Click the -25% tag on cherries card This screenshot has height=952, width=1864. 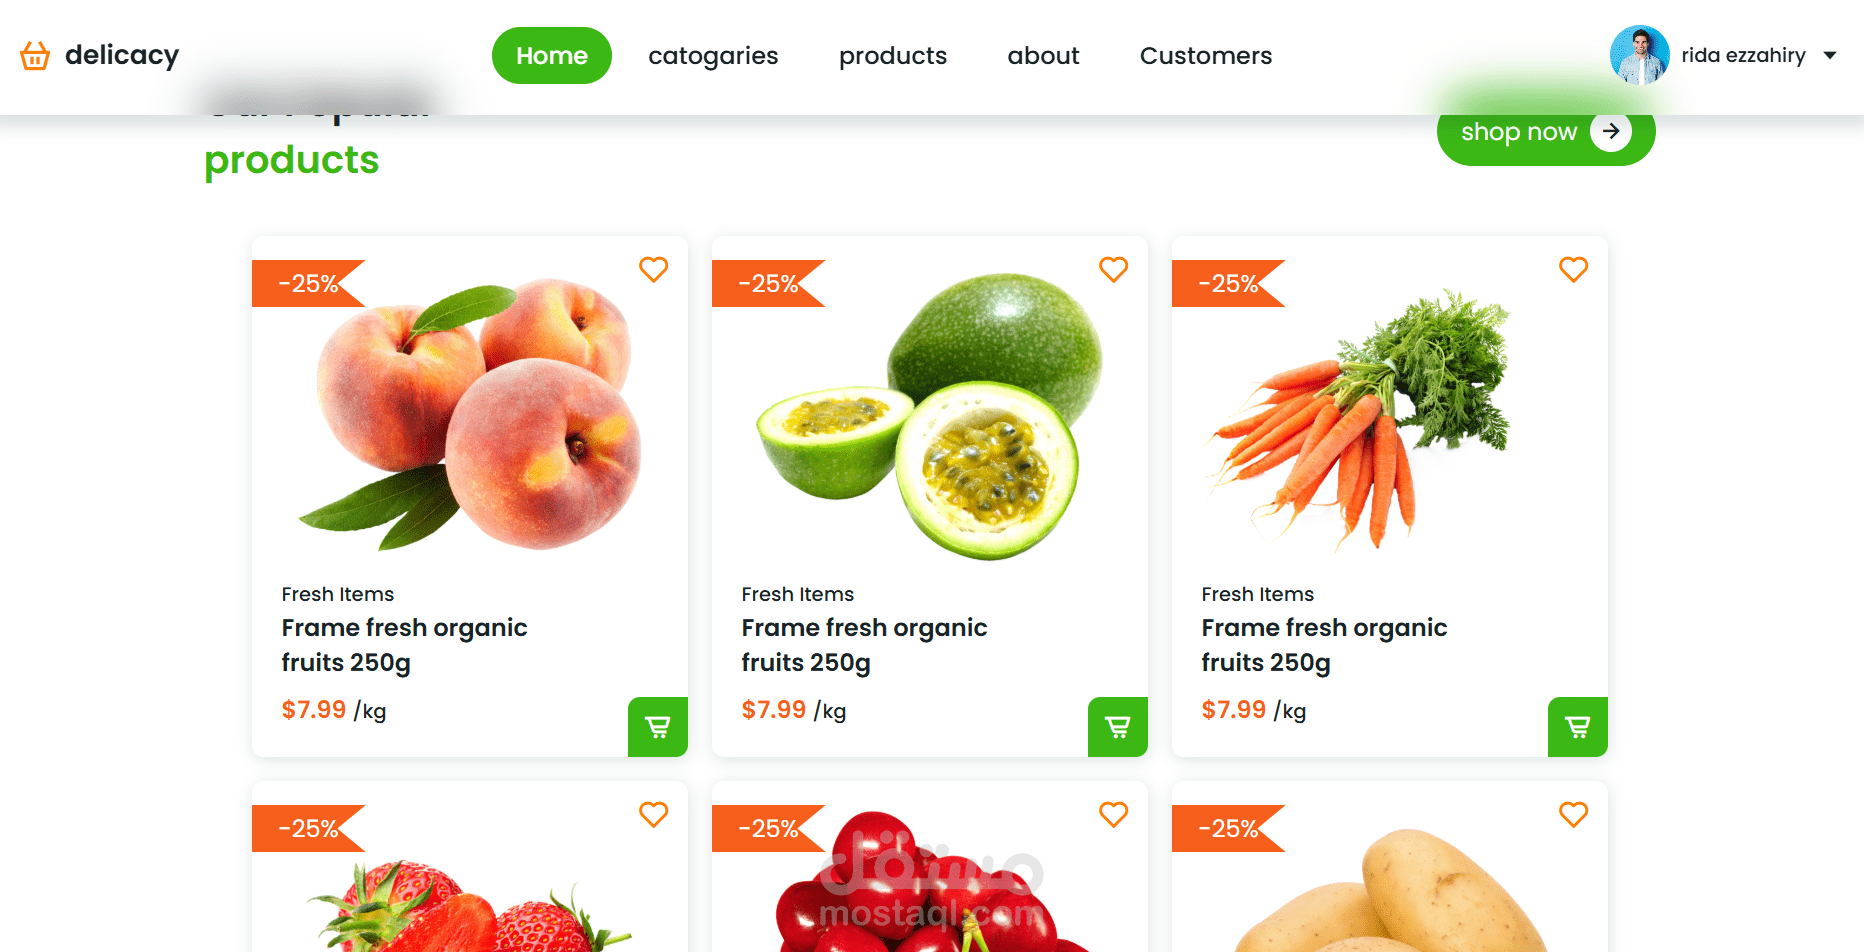(x=768, y=828)
